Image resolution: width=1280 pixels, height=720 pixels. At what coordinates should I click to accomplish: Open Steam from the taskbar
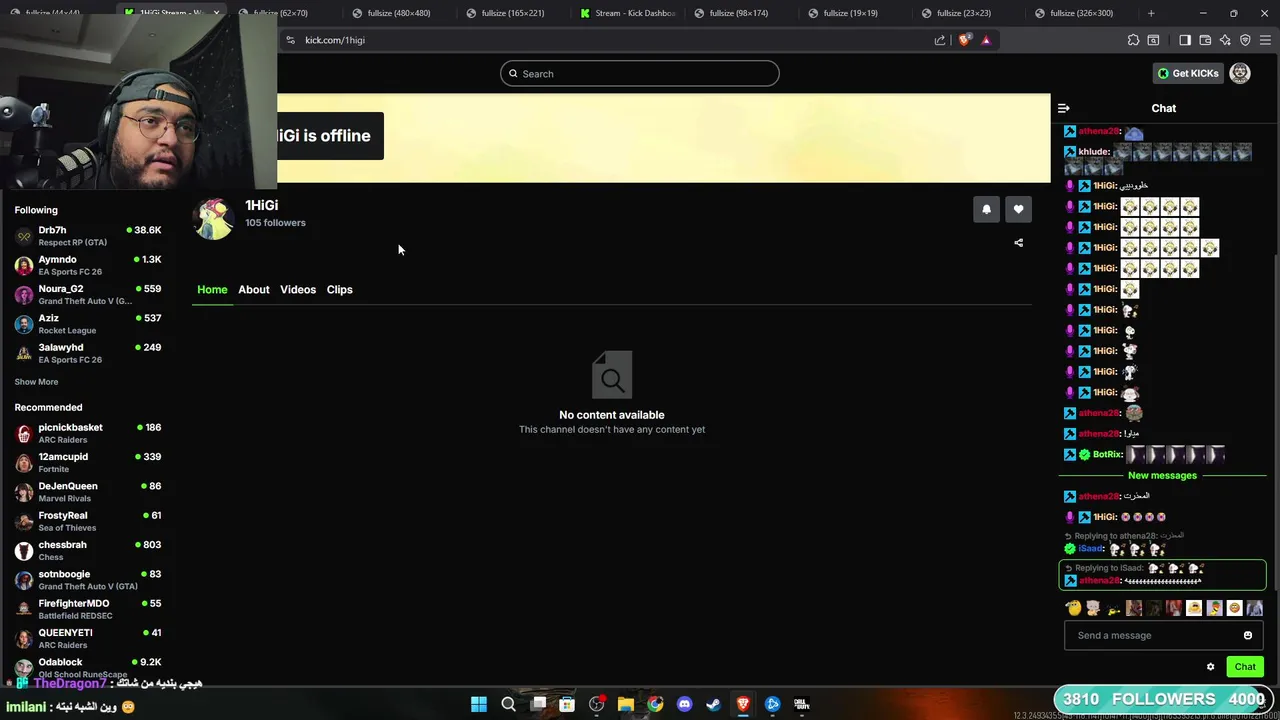[x=713, y=704]
